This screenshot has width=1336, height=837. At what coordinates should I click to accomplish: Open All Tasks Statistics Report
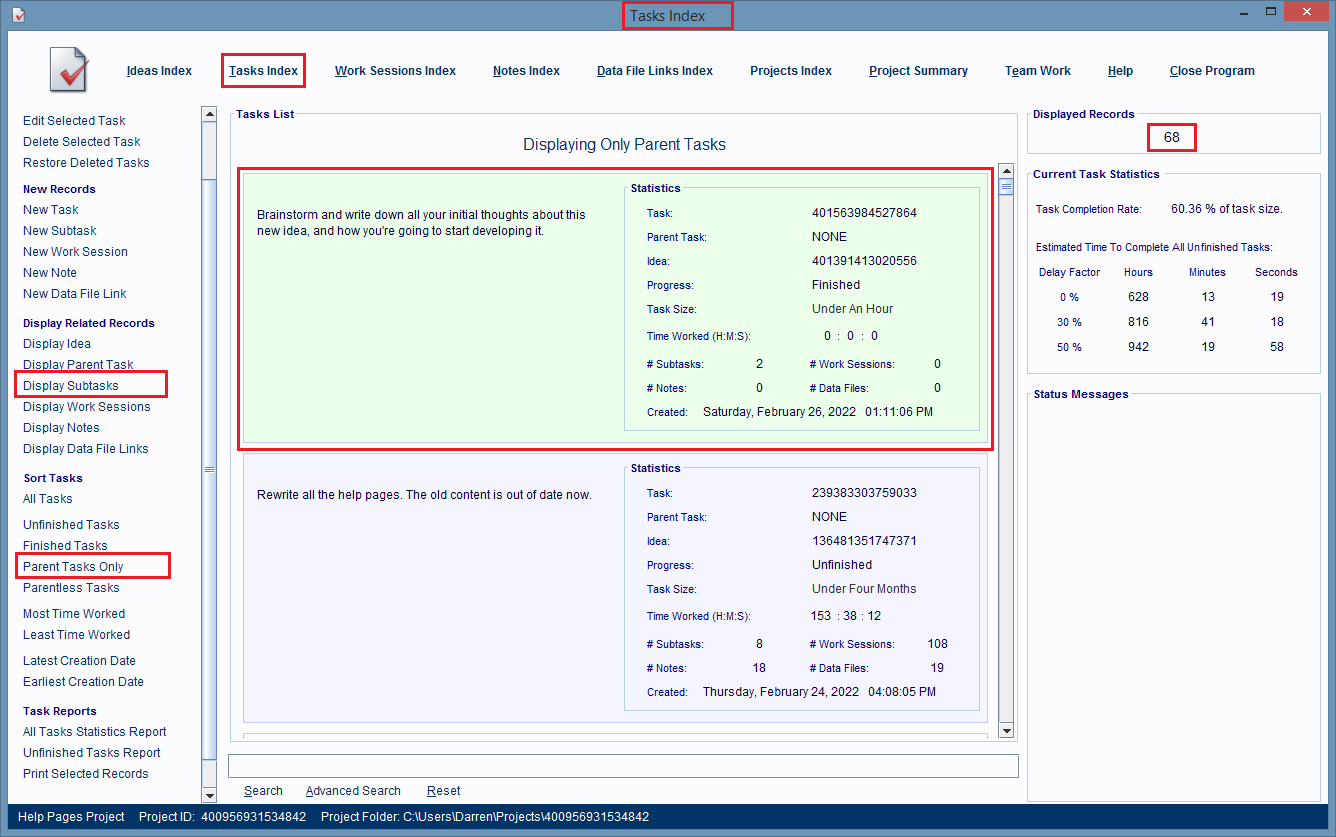tap(95, 732)
